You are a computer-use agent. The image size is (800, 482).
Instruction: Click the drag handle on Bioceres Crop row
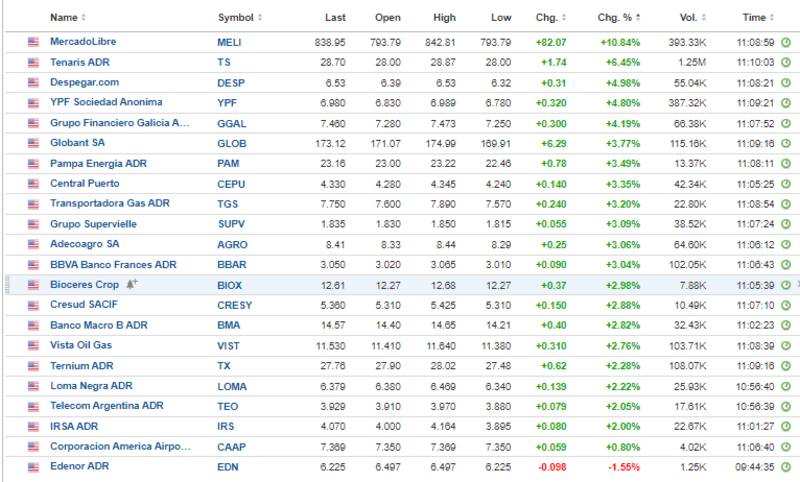pyautogui.click(x=6, y=285)
